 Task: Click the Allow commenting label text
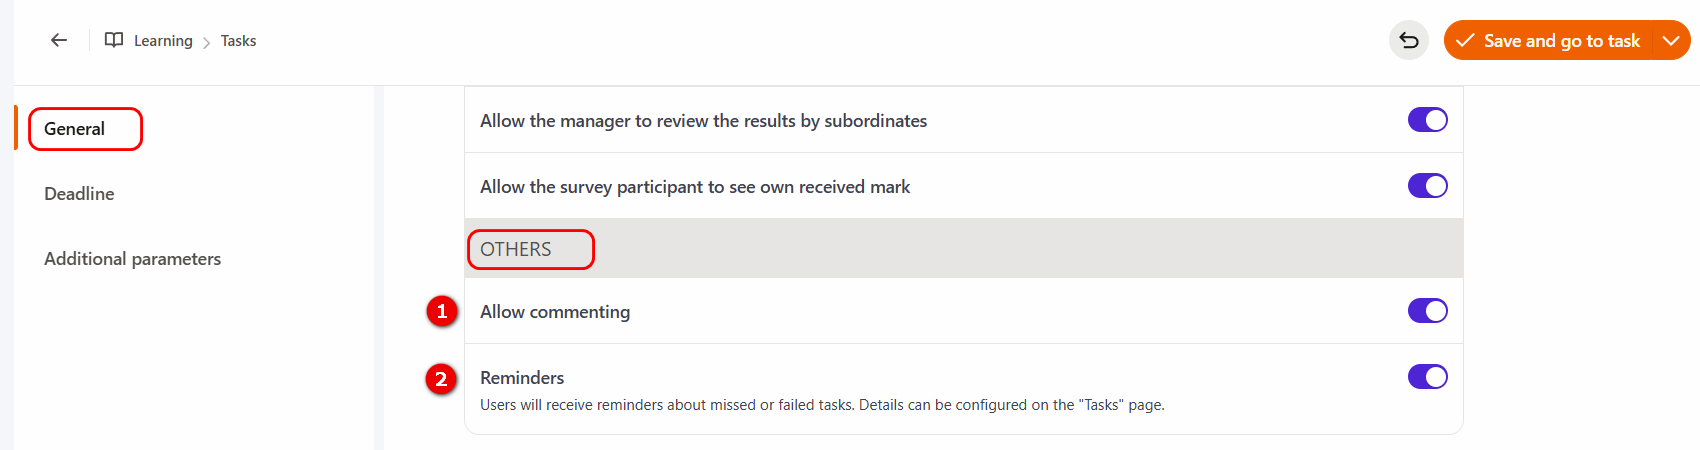(555, 312)
